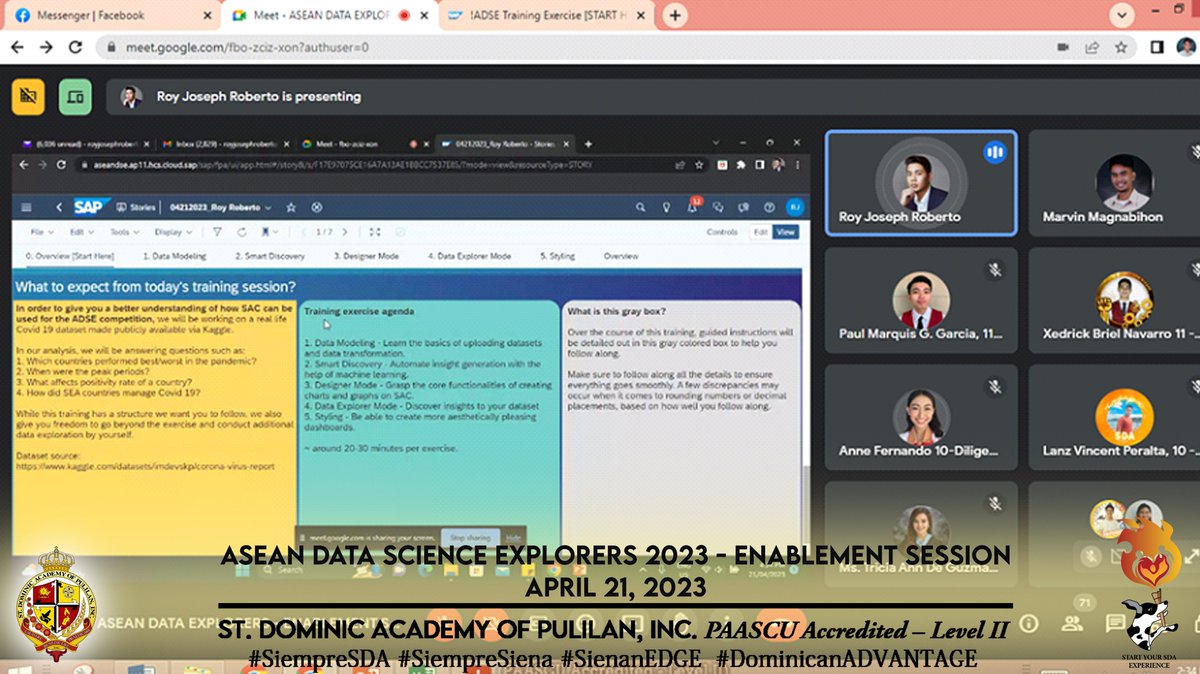Mark story as favorite with star icon

291,207
